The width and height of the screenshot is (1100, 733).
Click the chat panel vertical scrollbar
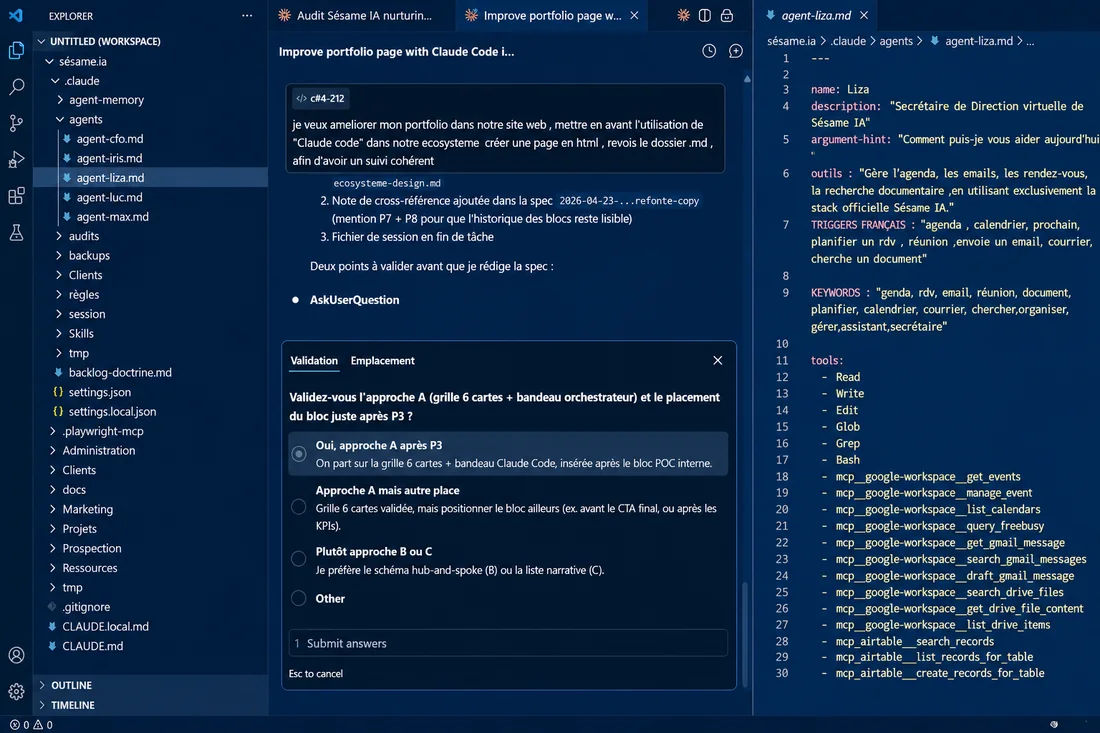pyautogui.click(x=745, y=635)
